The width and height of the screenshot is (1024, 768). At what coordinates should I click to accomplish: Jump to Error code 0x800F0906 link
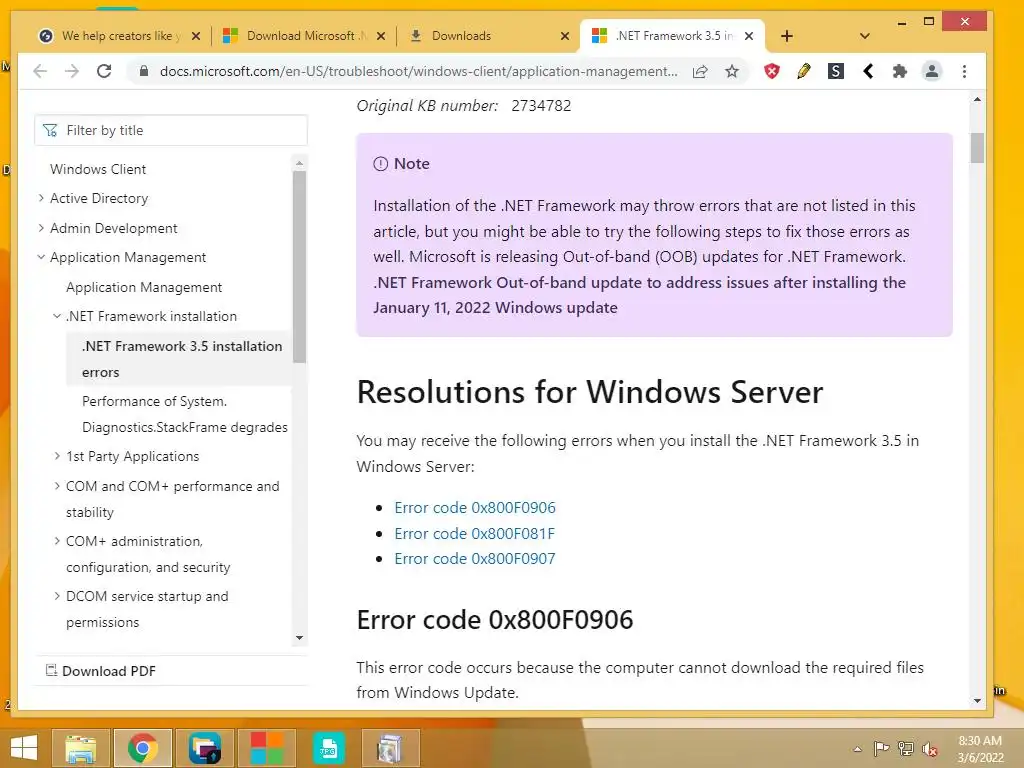point(475,507)
